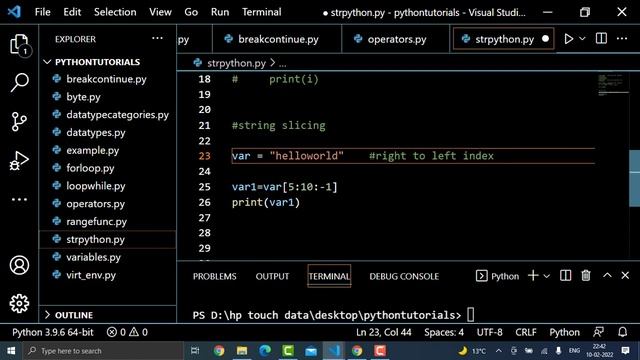This screenshot has width=640, height=360.
Task: Close the terminal panel
Action: pyautogui.click(x=625, y=276)
